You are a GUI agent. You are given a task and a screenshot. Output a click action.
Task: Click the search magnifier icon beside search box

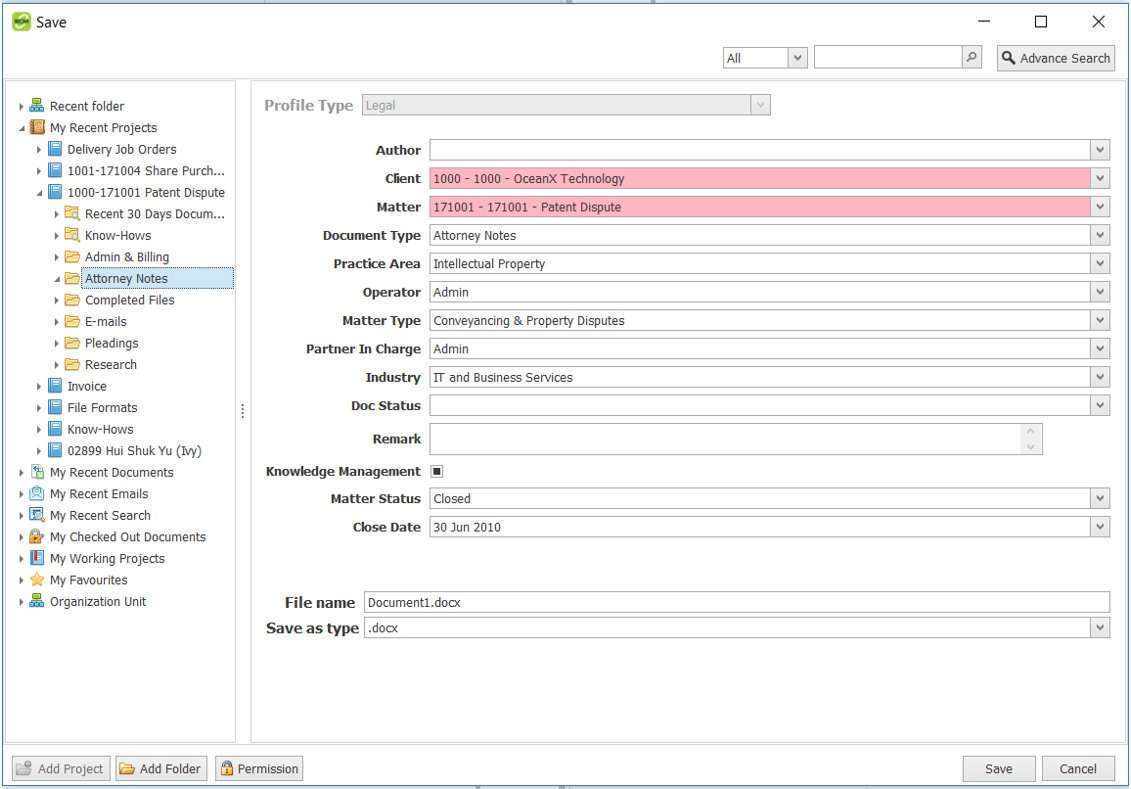[972, 57]
